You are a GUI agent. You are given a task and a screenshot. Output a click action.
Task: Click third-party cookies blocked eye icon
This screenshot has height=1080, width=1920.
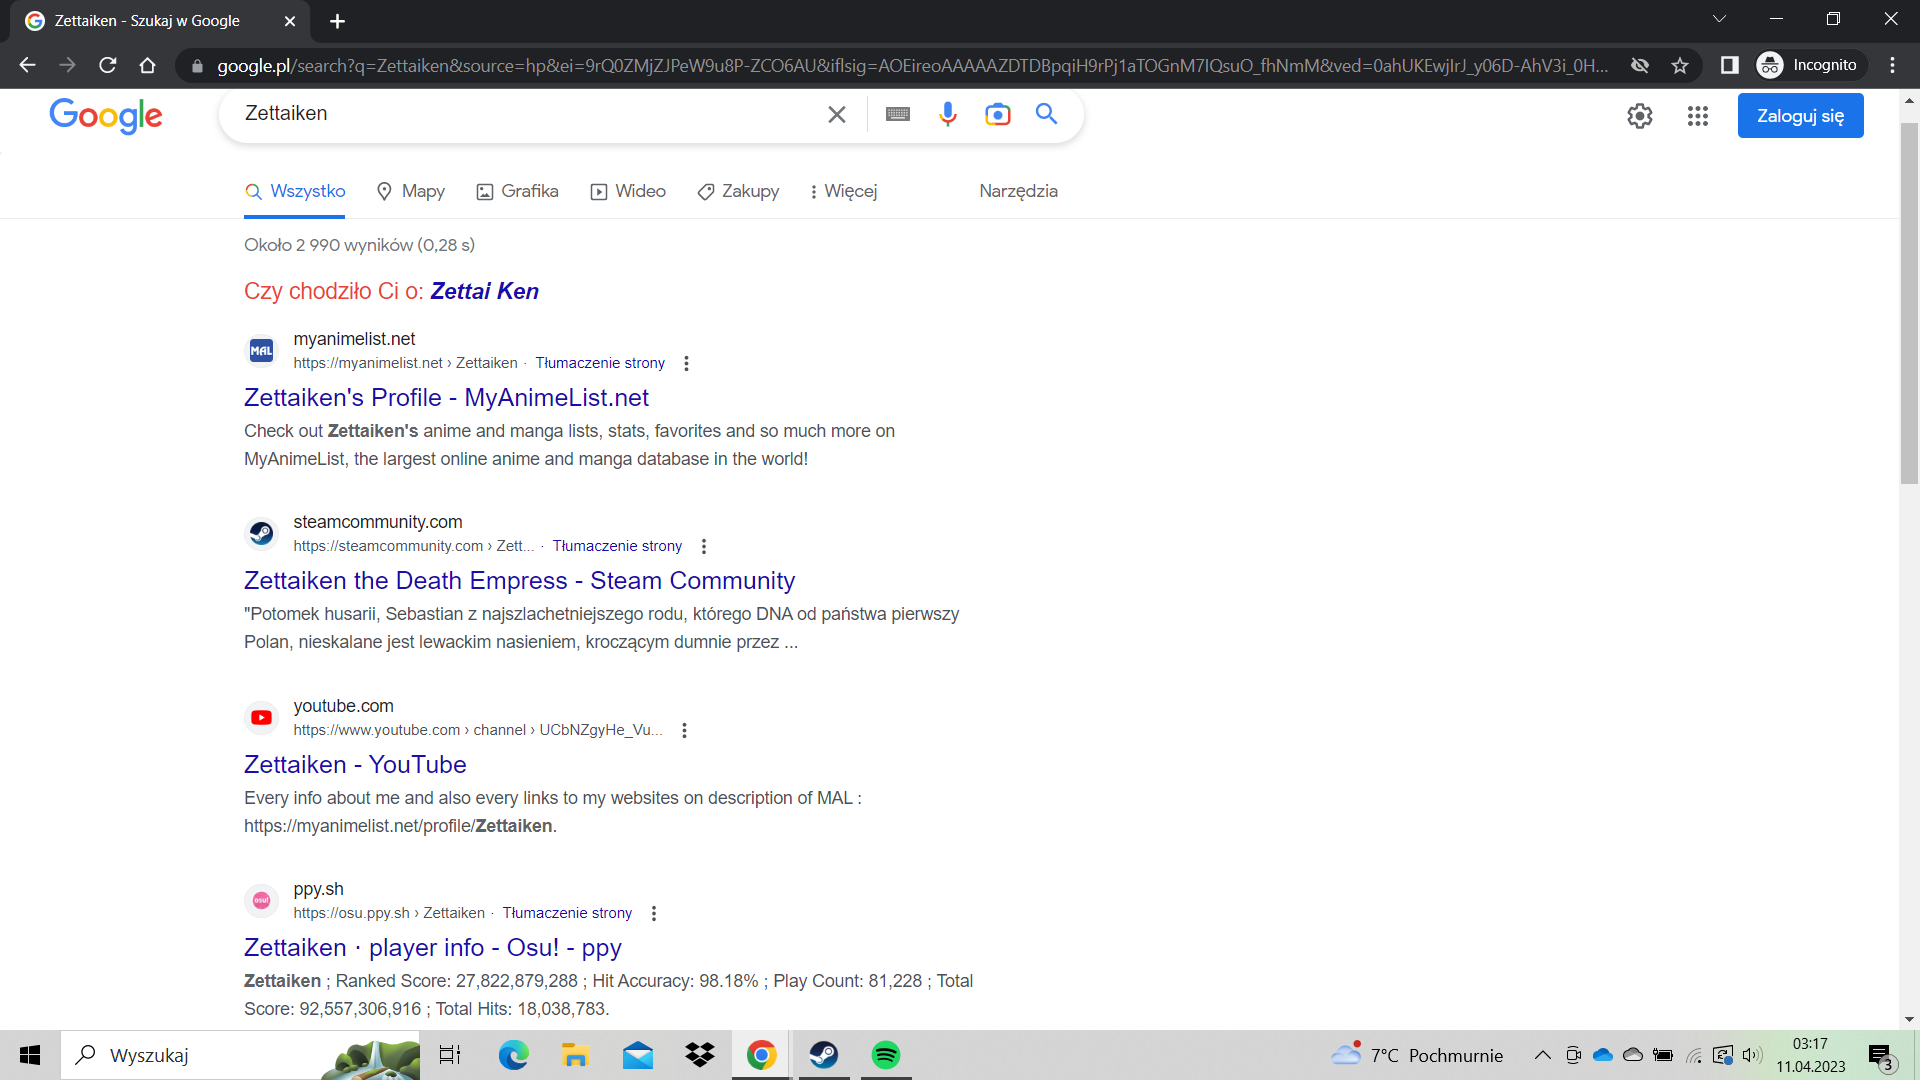pyautogui.click(x=1640, y=65)
